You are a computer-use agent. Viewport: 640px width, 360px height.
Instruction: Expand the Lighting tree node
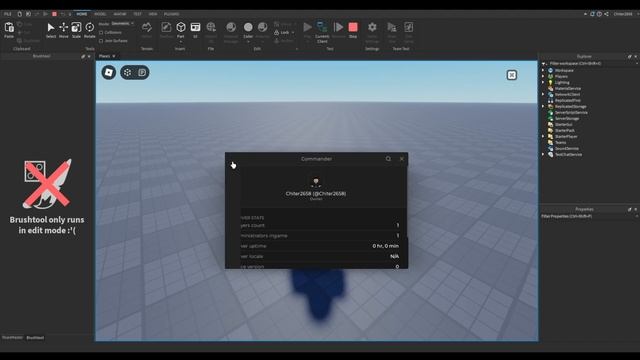pyautogui.click(x=543, y=82)
